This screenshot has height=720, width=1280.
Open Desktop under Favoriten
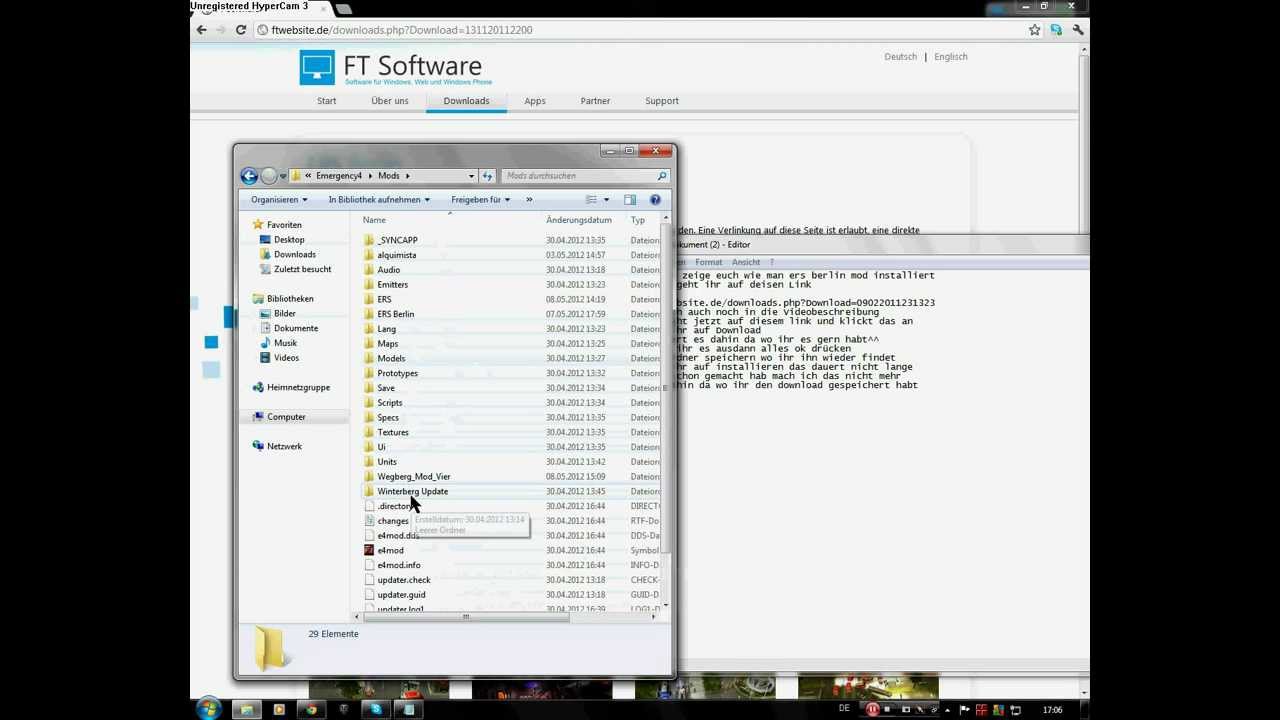[x=289, y=240]
